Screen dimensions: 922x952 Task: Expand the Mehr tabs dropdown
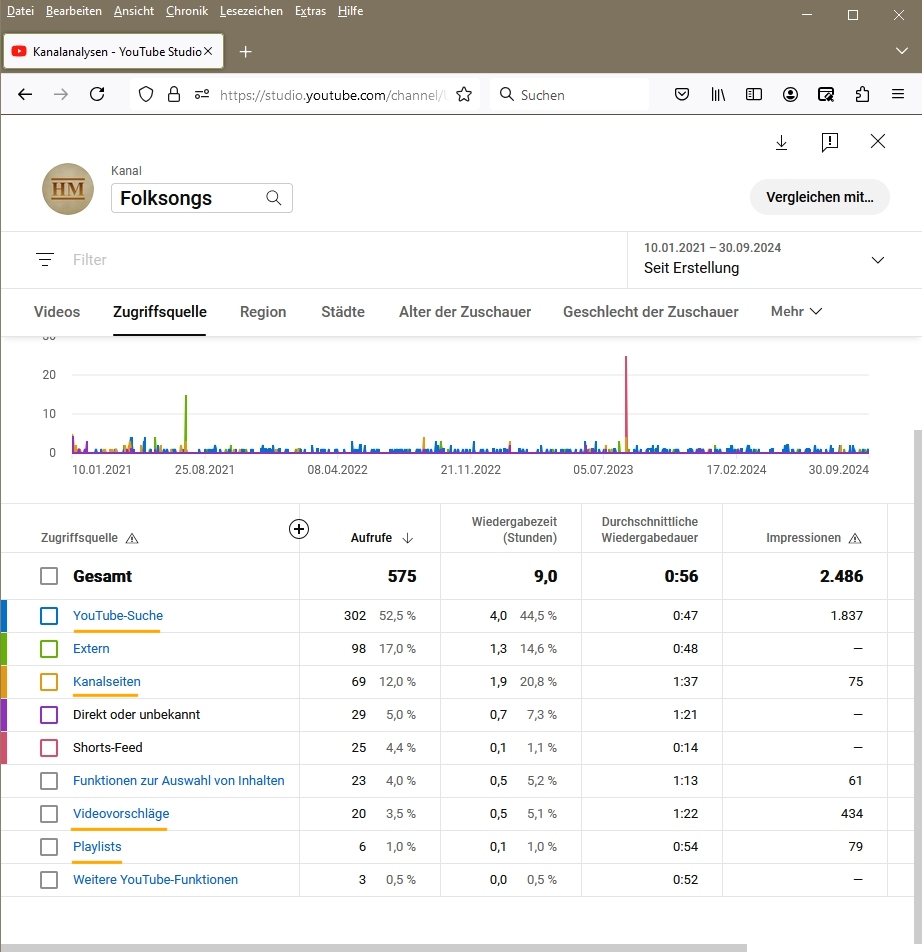pos(796,311)
